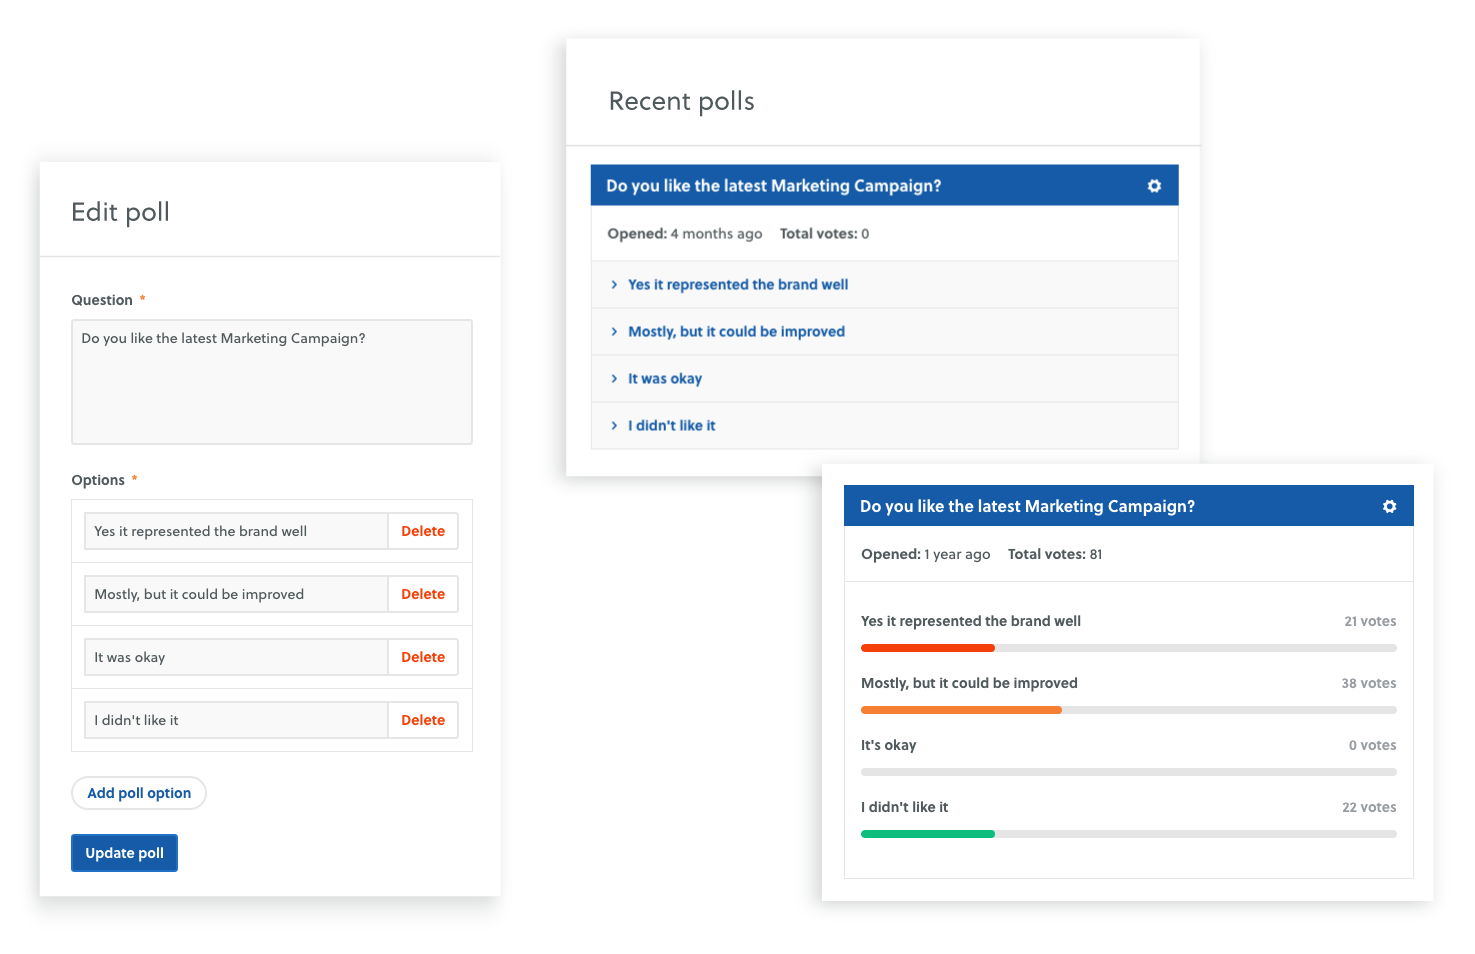The image size is (1475, 954).
Task: Open settings gear on Recent polls card
Action: [x=1154, y=186]
